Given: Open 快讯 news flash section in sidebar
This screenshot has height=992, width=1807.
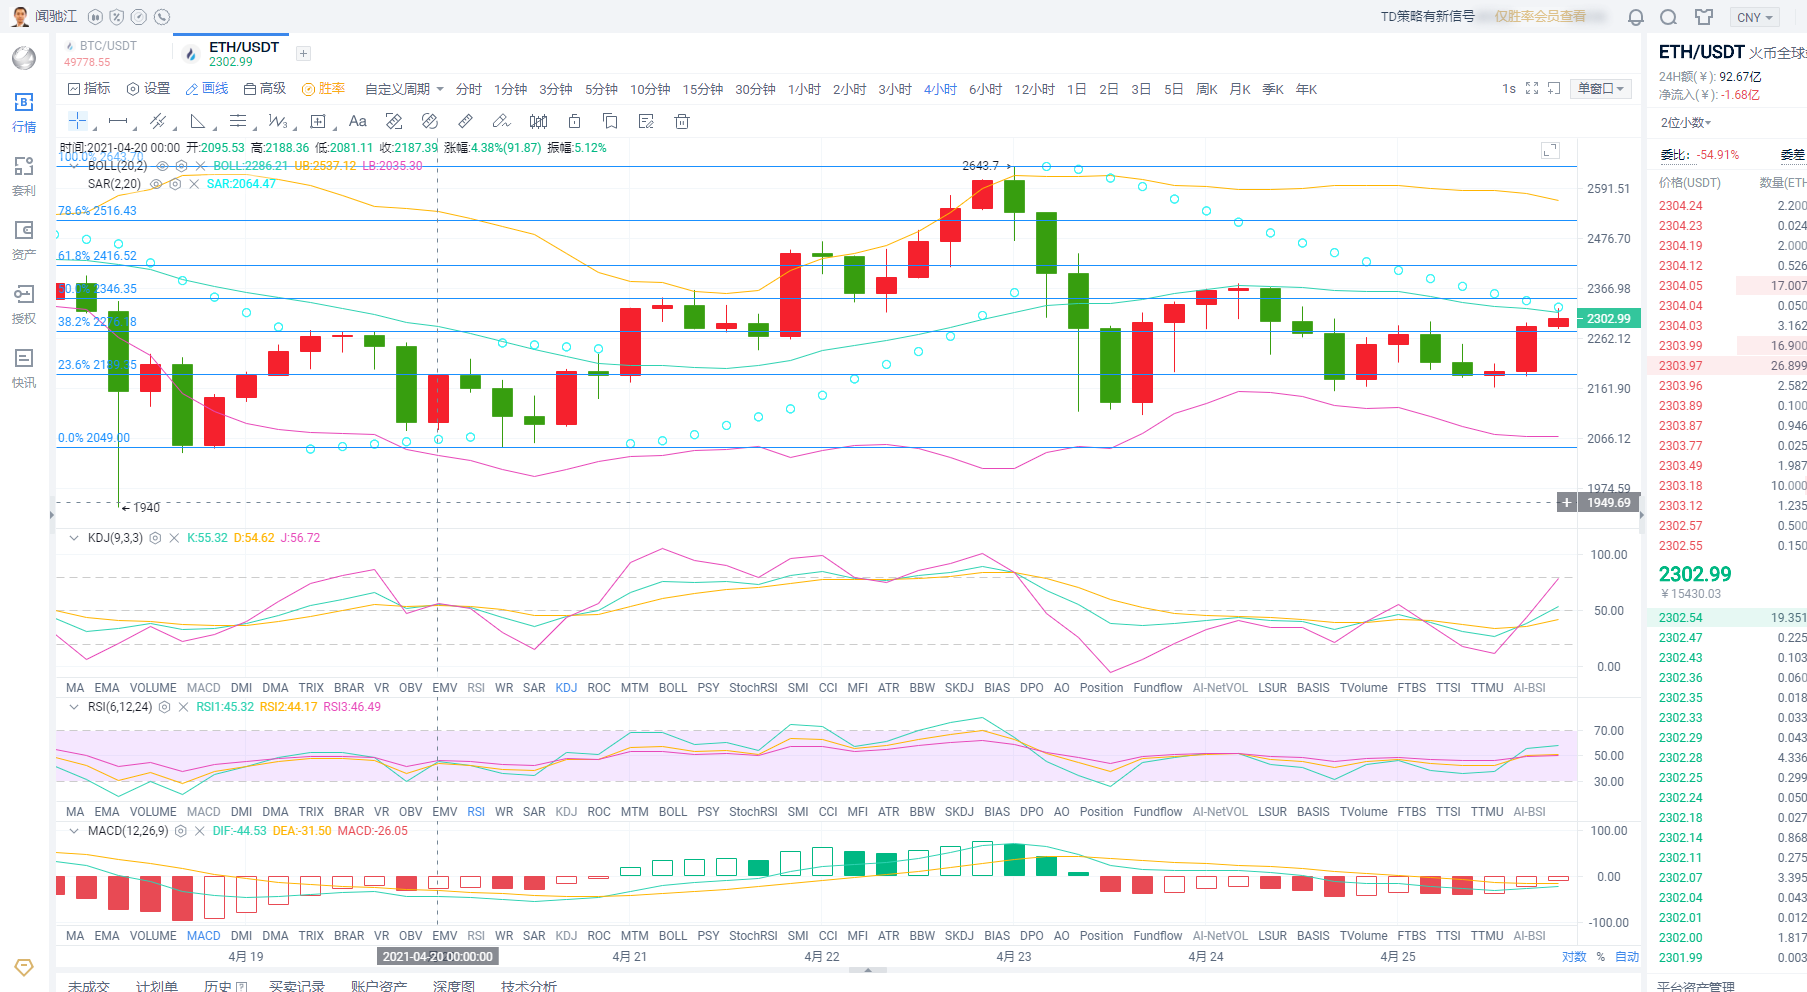Looking at the screenshot, I should click(24, 369).
